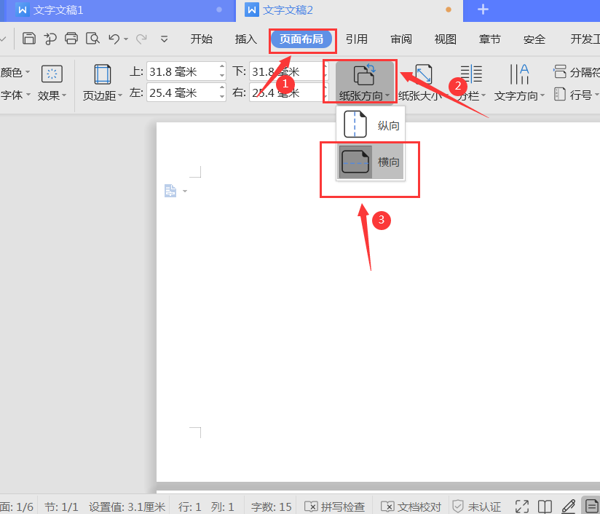Click pen writing mode icon in status bar
The height and width of the screenshot is (514, 601).
tap(568, 506)
